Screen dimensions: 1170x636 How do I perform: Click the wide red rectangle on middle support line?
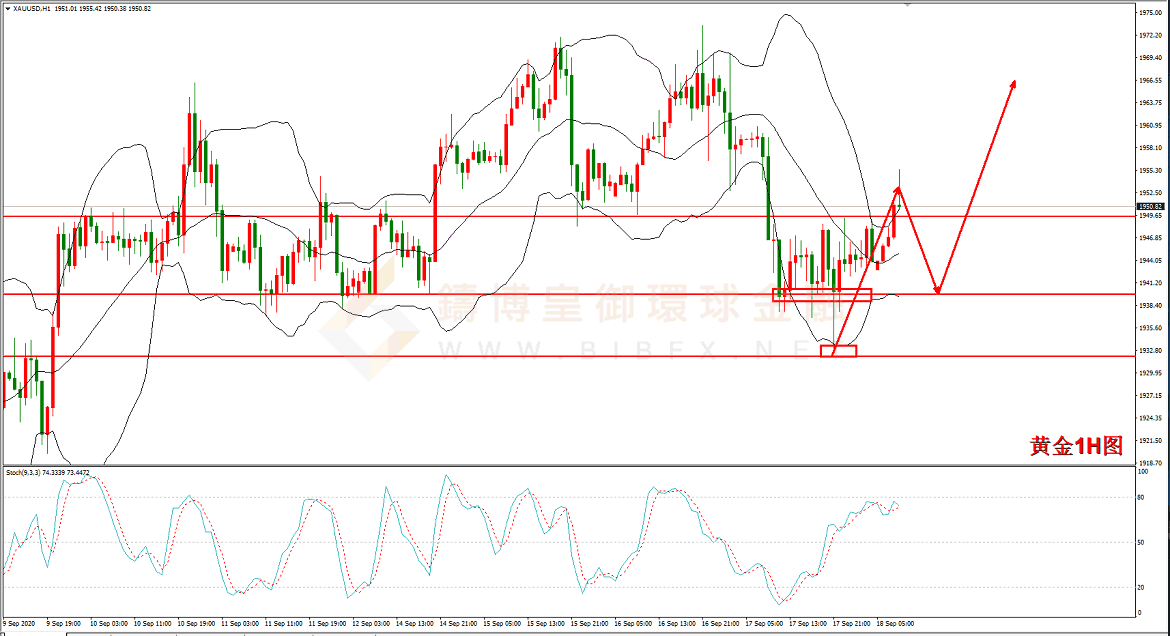coord(822,295)
